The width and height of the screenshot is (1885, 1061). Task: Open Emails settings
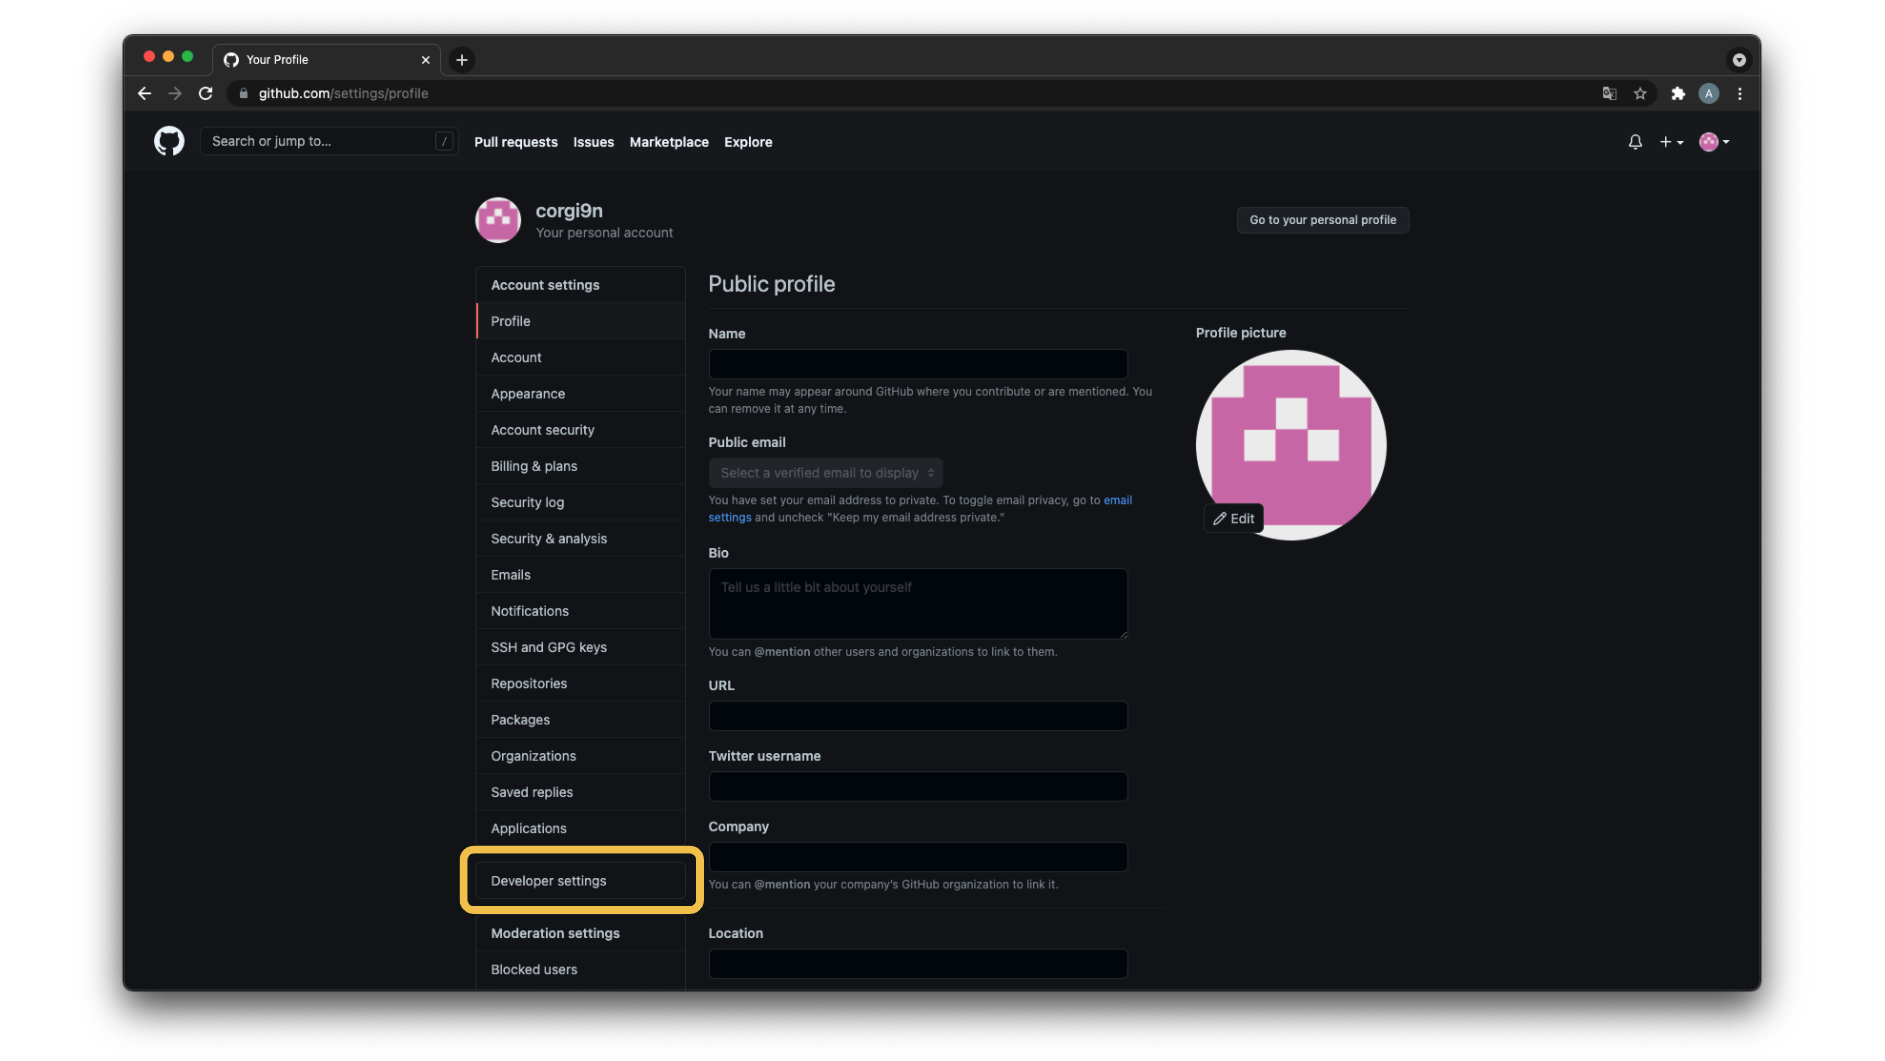tap(580, 575)
